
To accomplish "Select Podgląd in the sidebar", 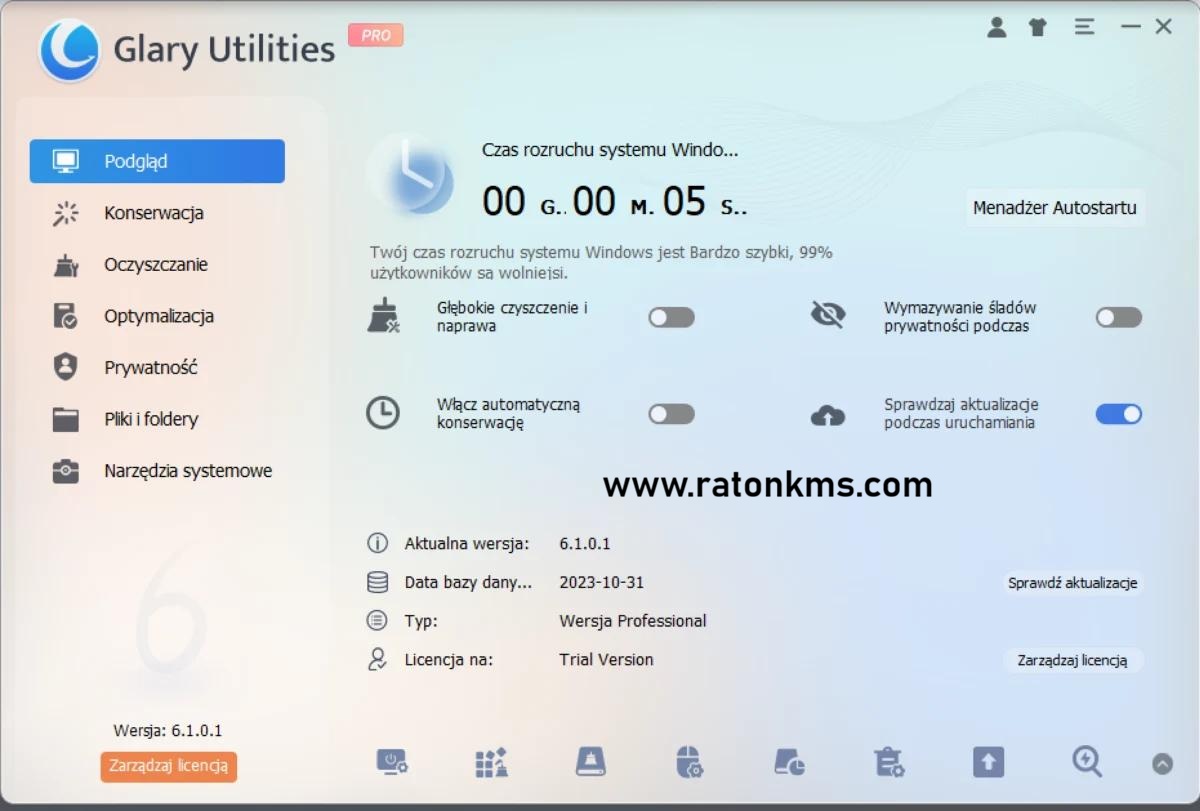I will coord(157,161).
